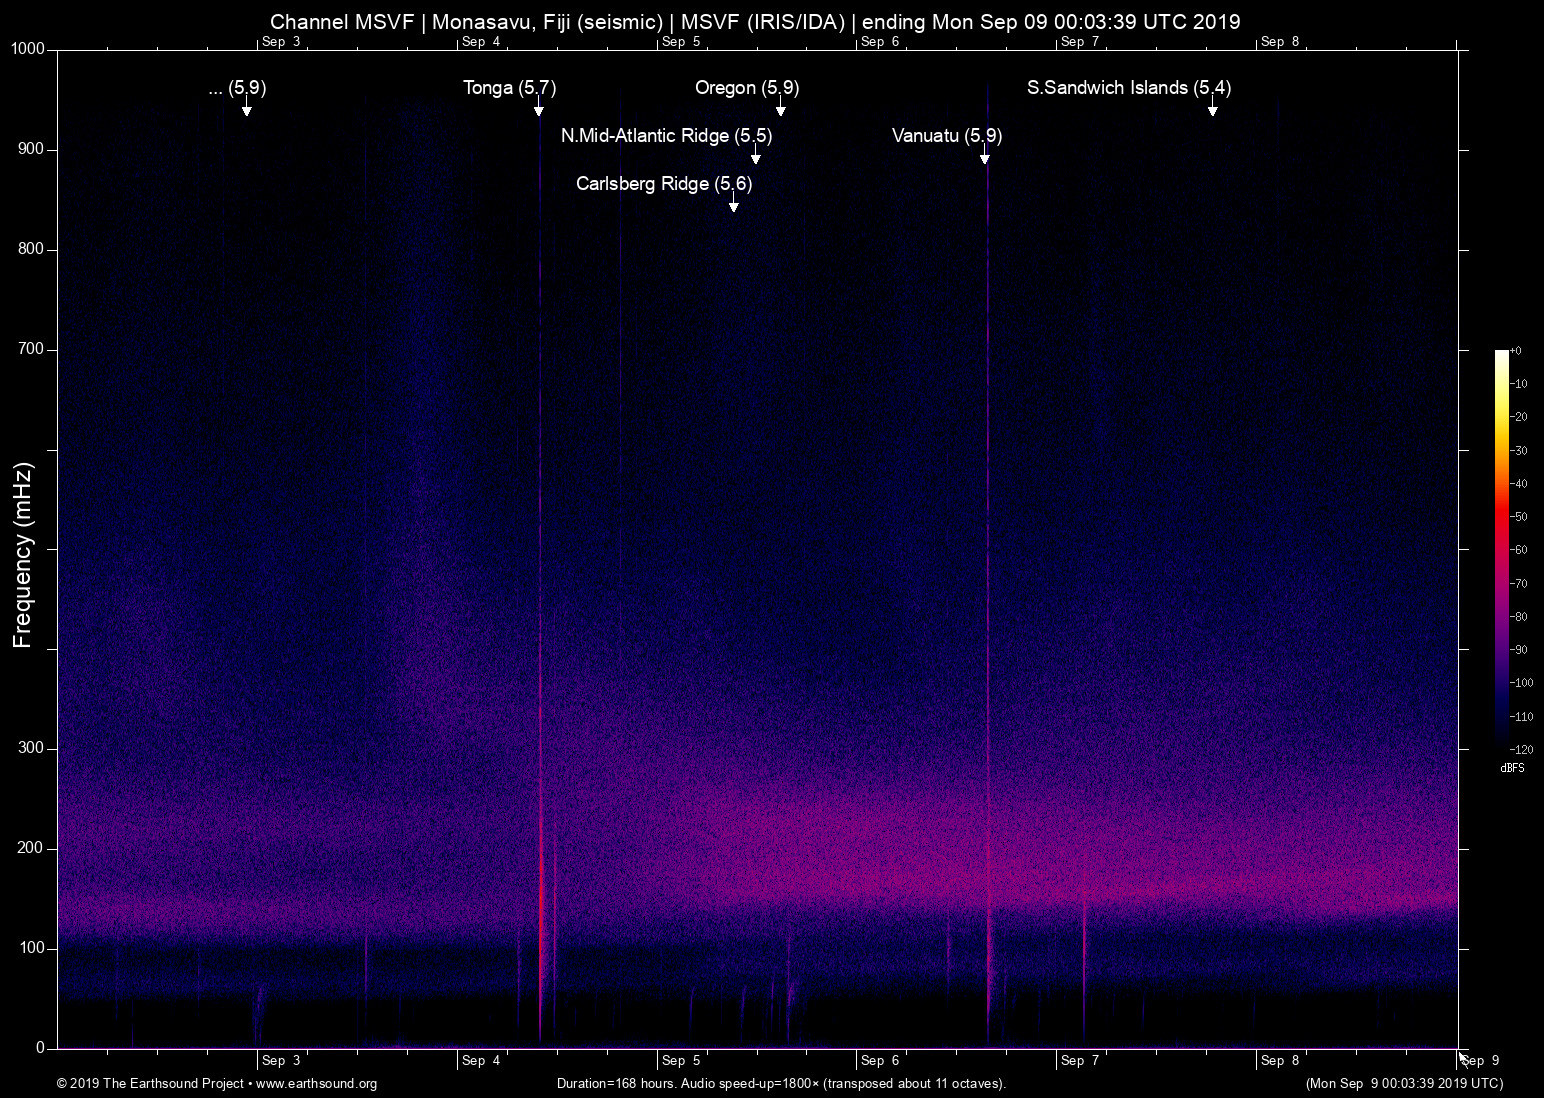Click the -20 color scale value
Image resolution: width=1544 pixels, height=1098 pixels.
pyautogui.click(x=1519, y=418)
